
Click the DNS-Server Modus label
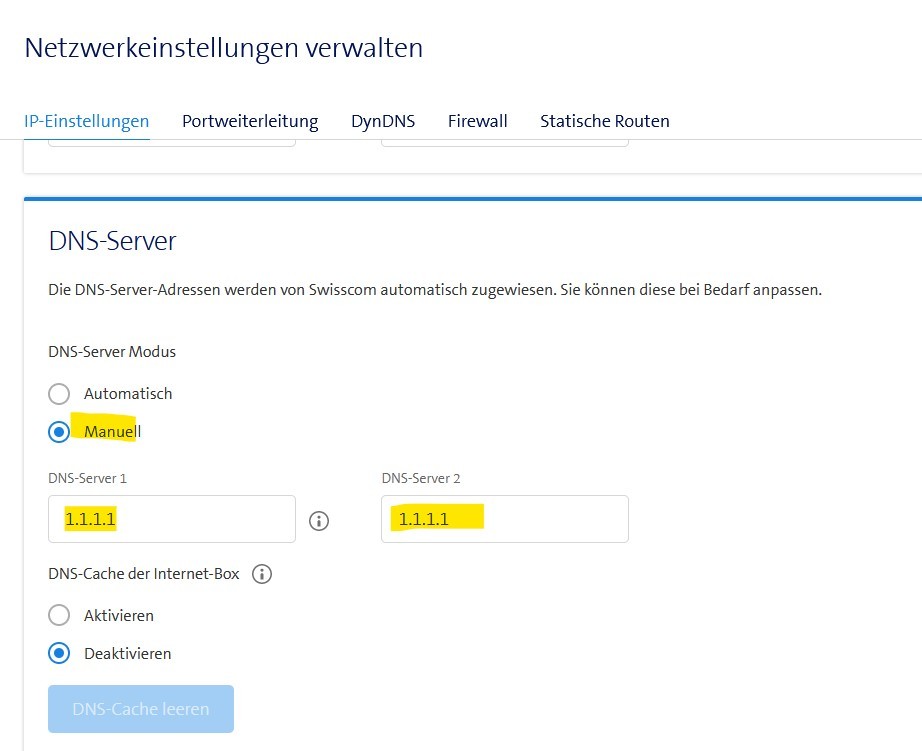click(112, 352)
